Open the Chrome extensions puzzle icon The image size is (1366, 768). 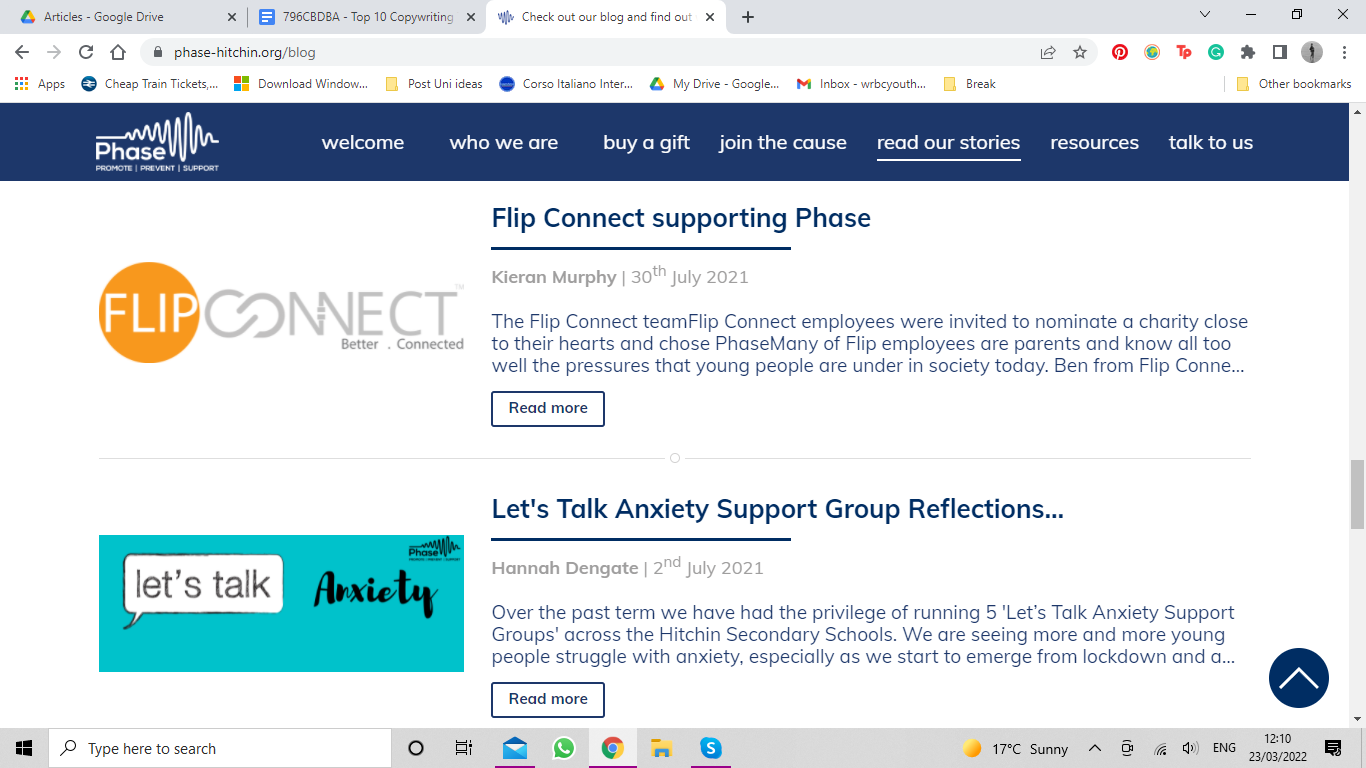tap(1247, 52)
